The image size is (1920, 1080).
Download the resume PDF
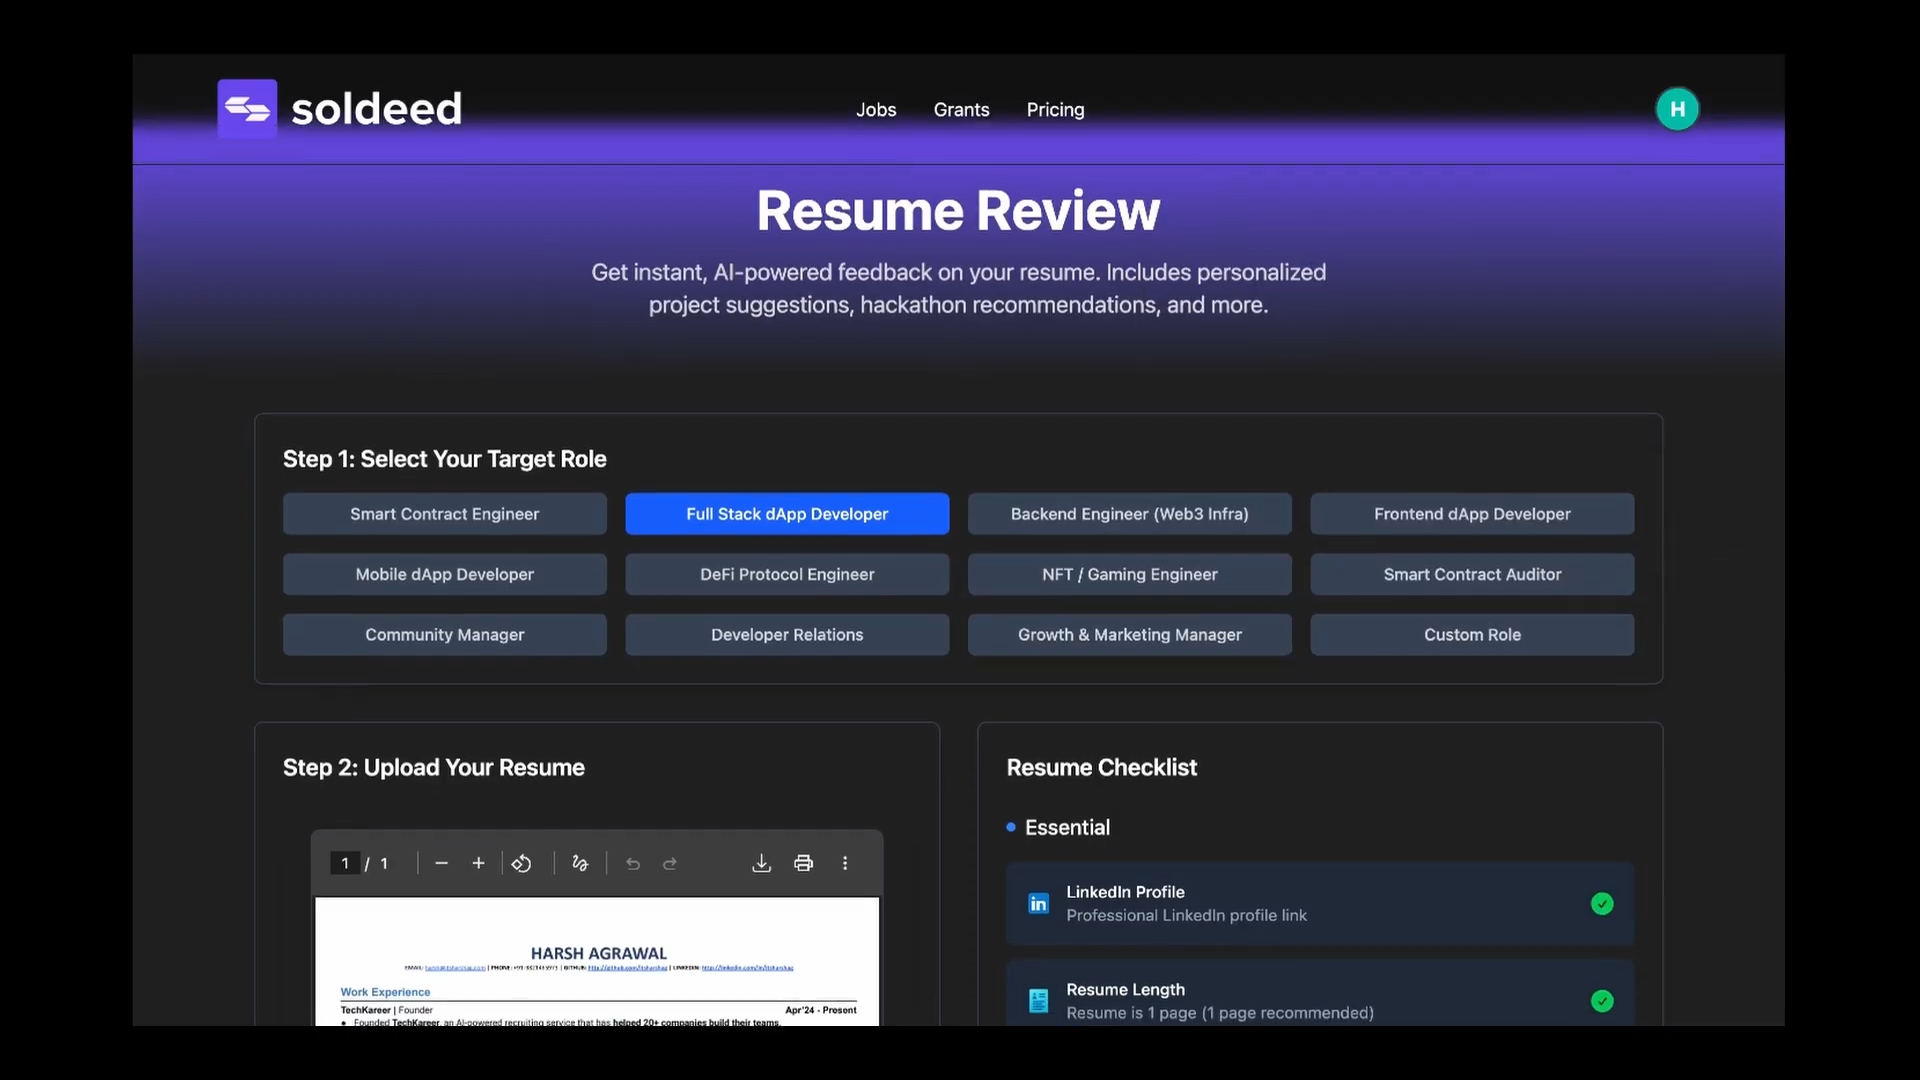[761, 863]
